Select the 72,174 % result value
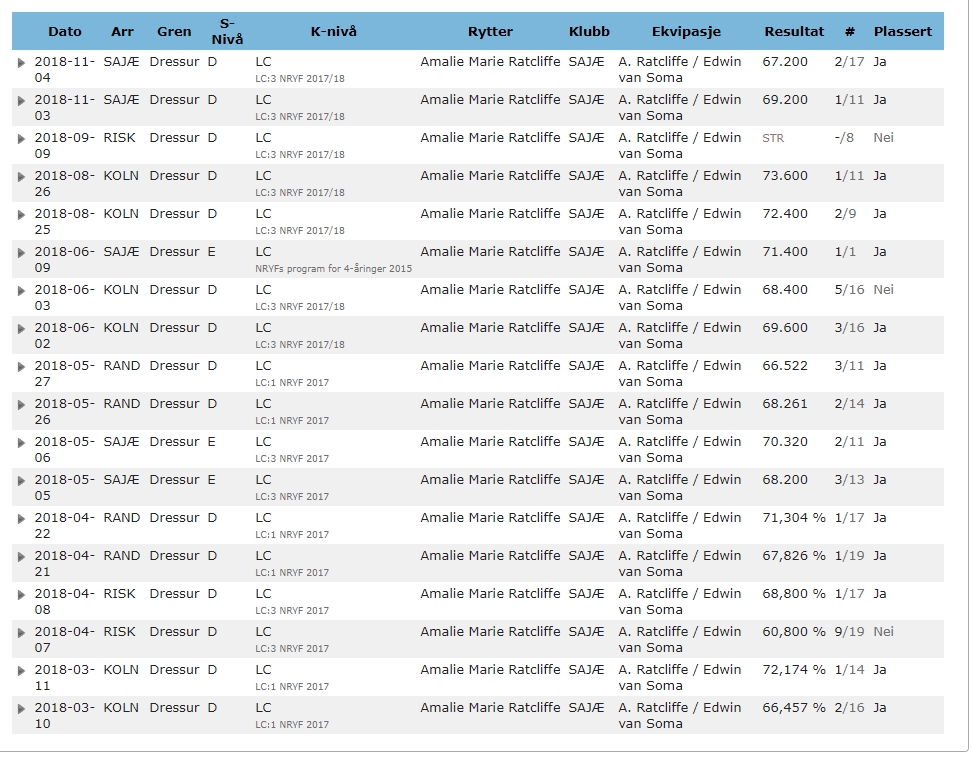Screen dimensions: 972x770 pyautogui.click(x=794, y=670)
